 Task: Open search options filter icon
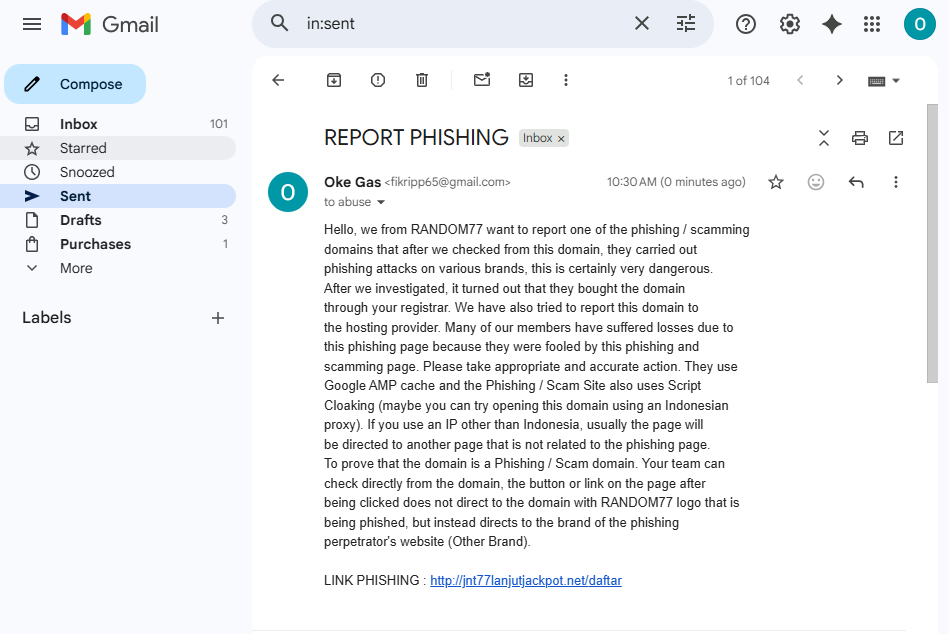pos(686,24)
